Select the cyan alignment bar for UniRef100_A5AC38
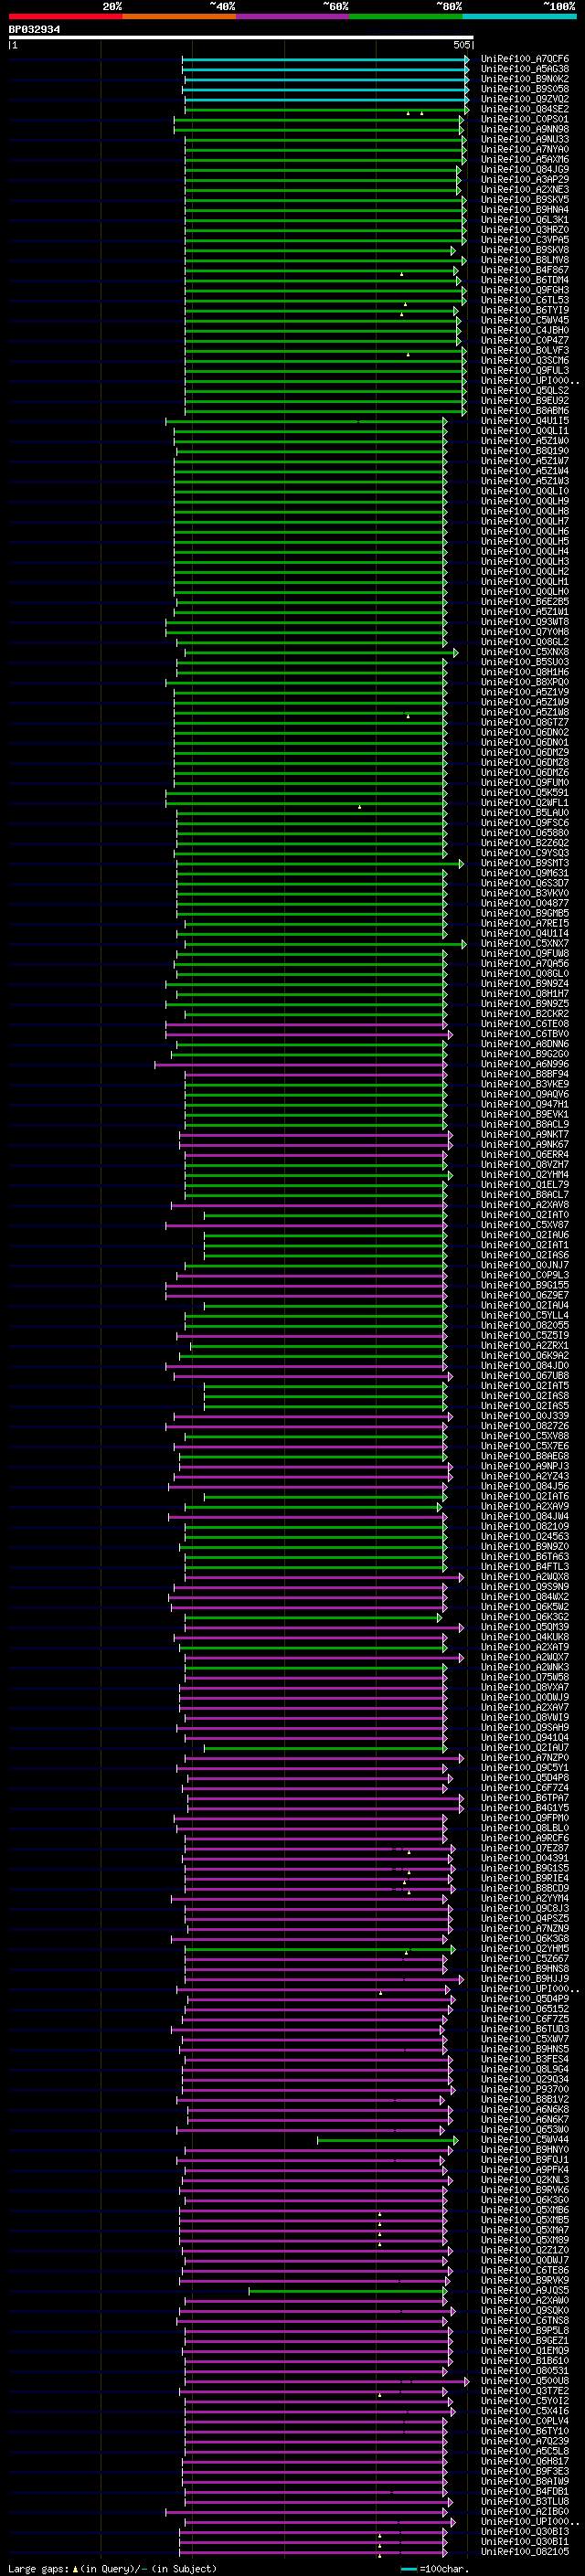585x2576 pixels. click(325, 69)
